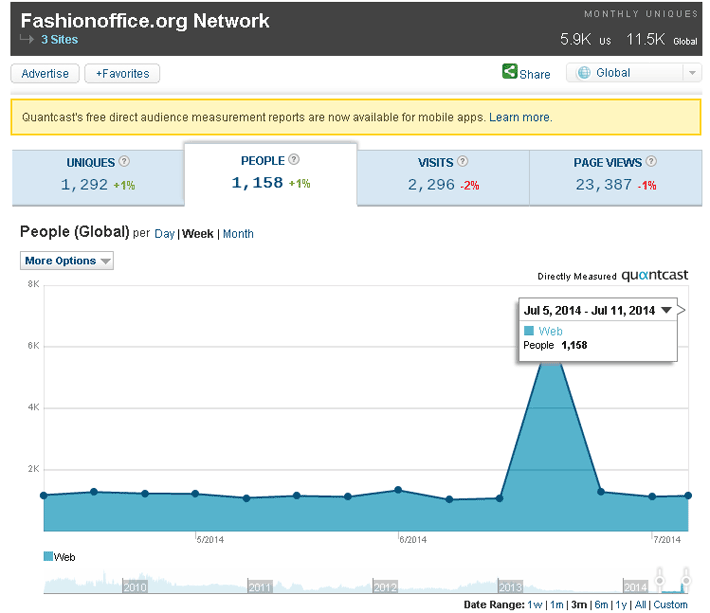Follow the Learn more link
The width and height of the screenshot is (710, 613).
coord(519,117)
